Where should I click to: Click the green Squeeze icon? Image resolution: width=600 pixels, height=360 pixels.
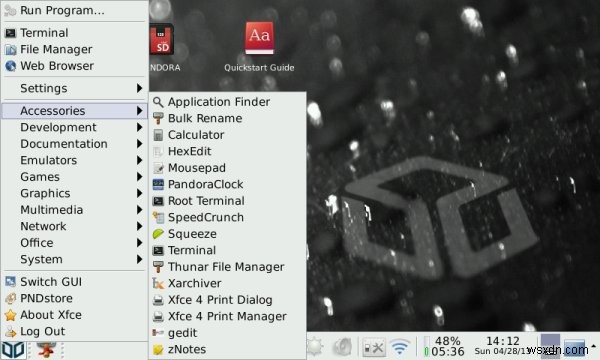158,234
